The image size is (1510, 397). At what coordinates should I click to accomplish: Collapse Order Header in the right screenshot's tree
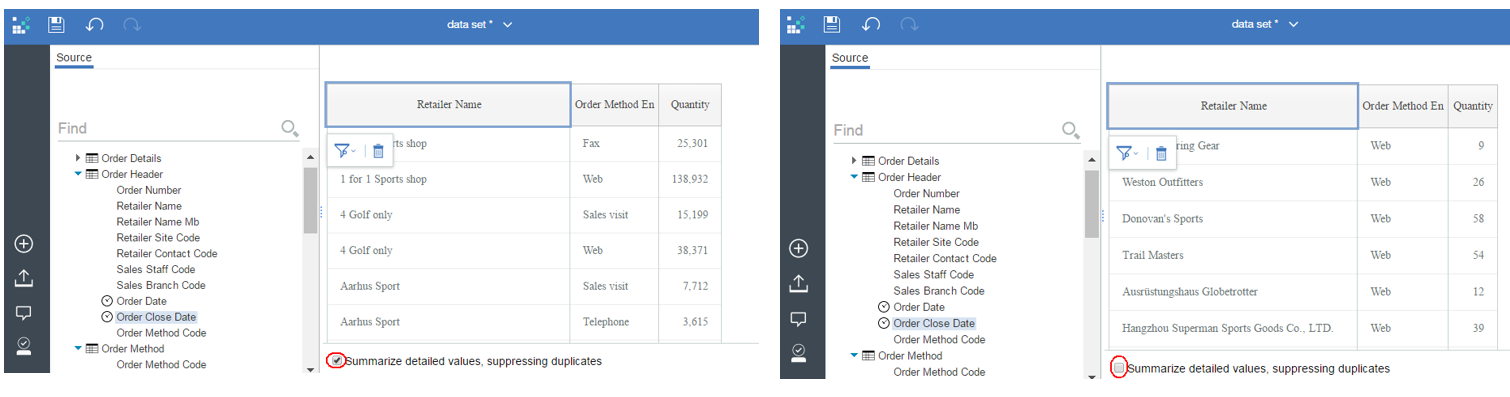click(854, 177)
